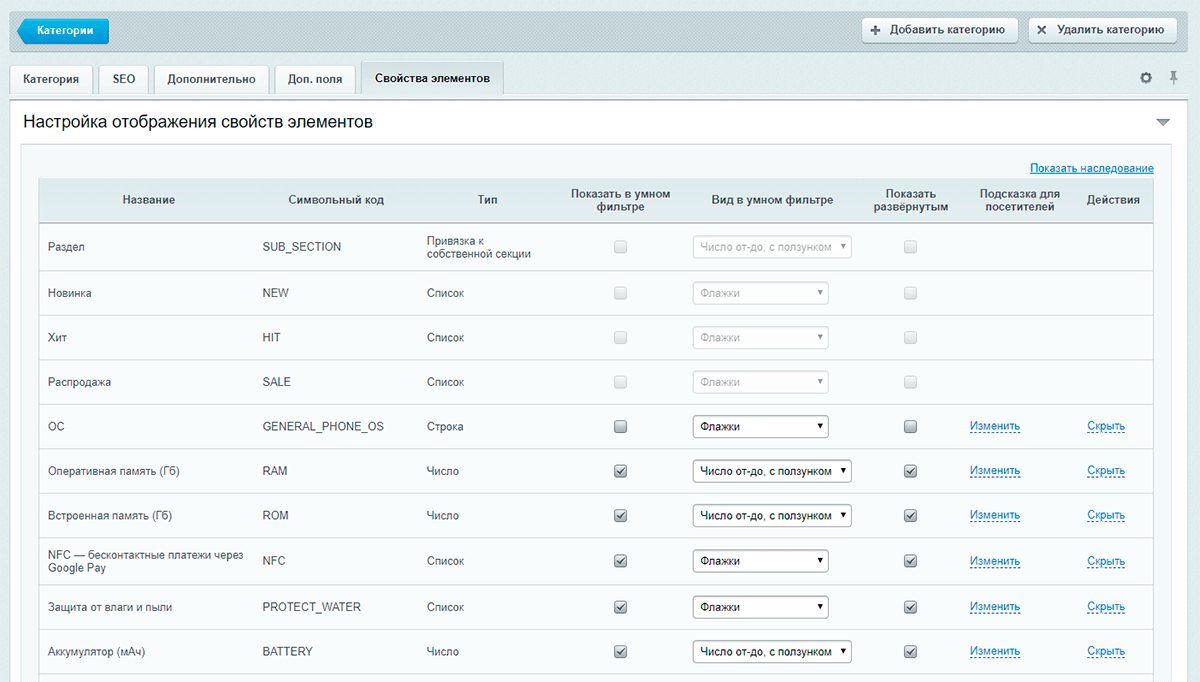Screen dimensions: 1200x682
Task: Click the Добавить категорию button
Action: click(x=939, y=30)
